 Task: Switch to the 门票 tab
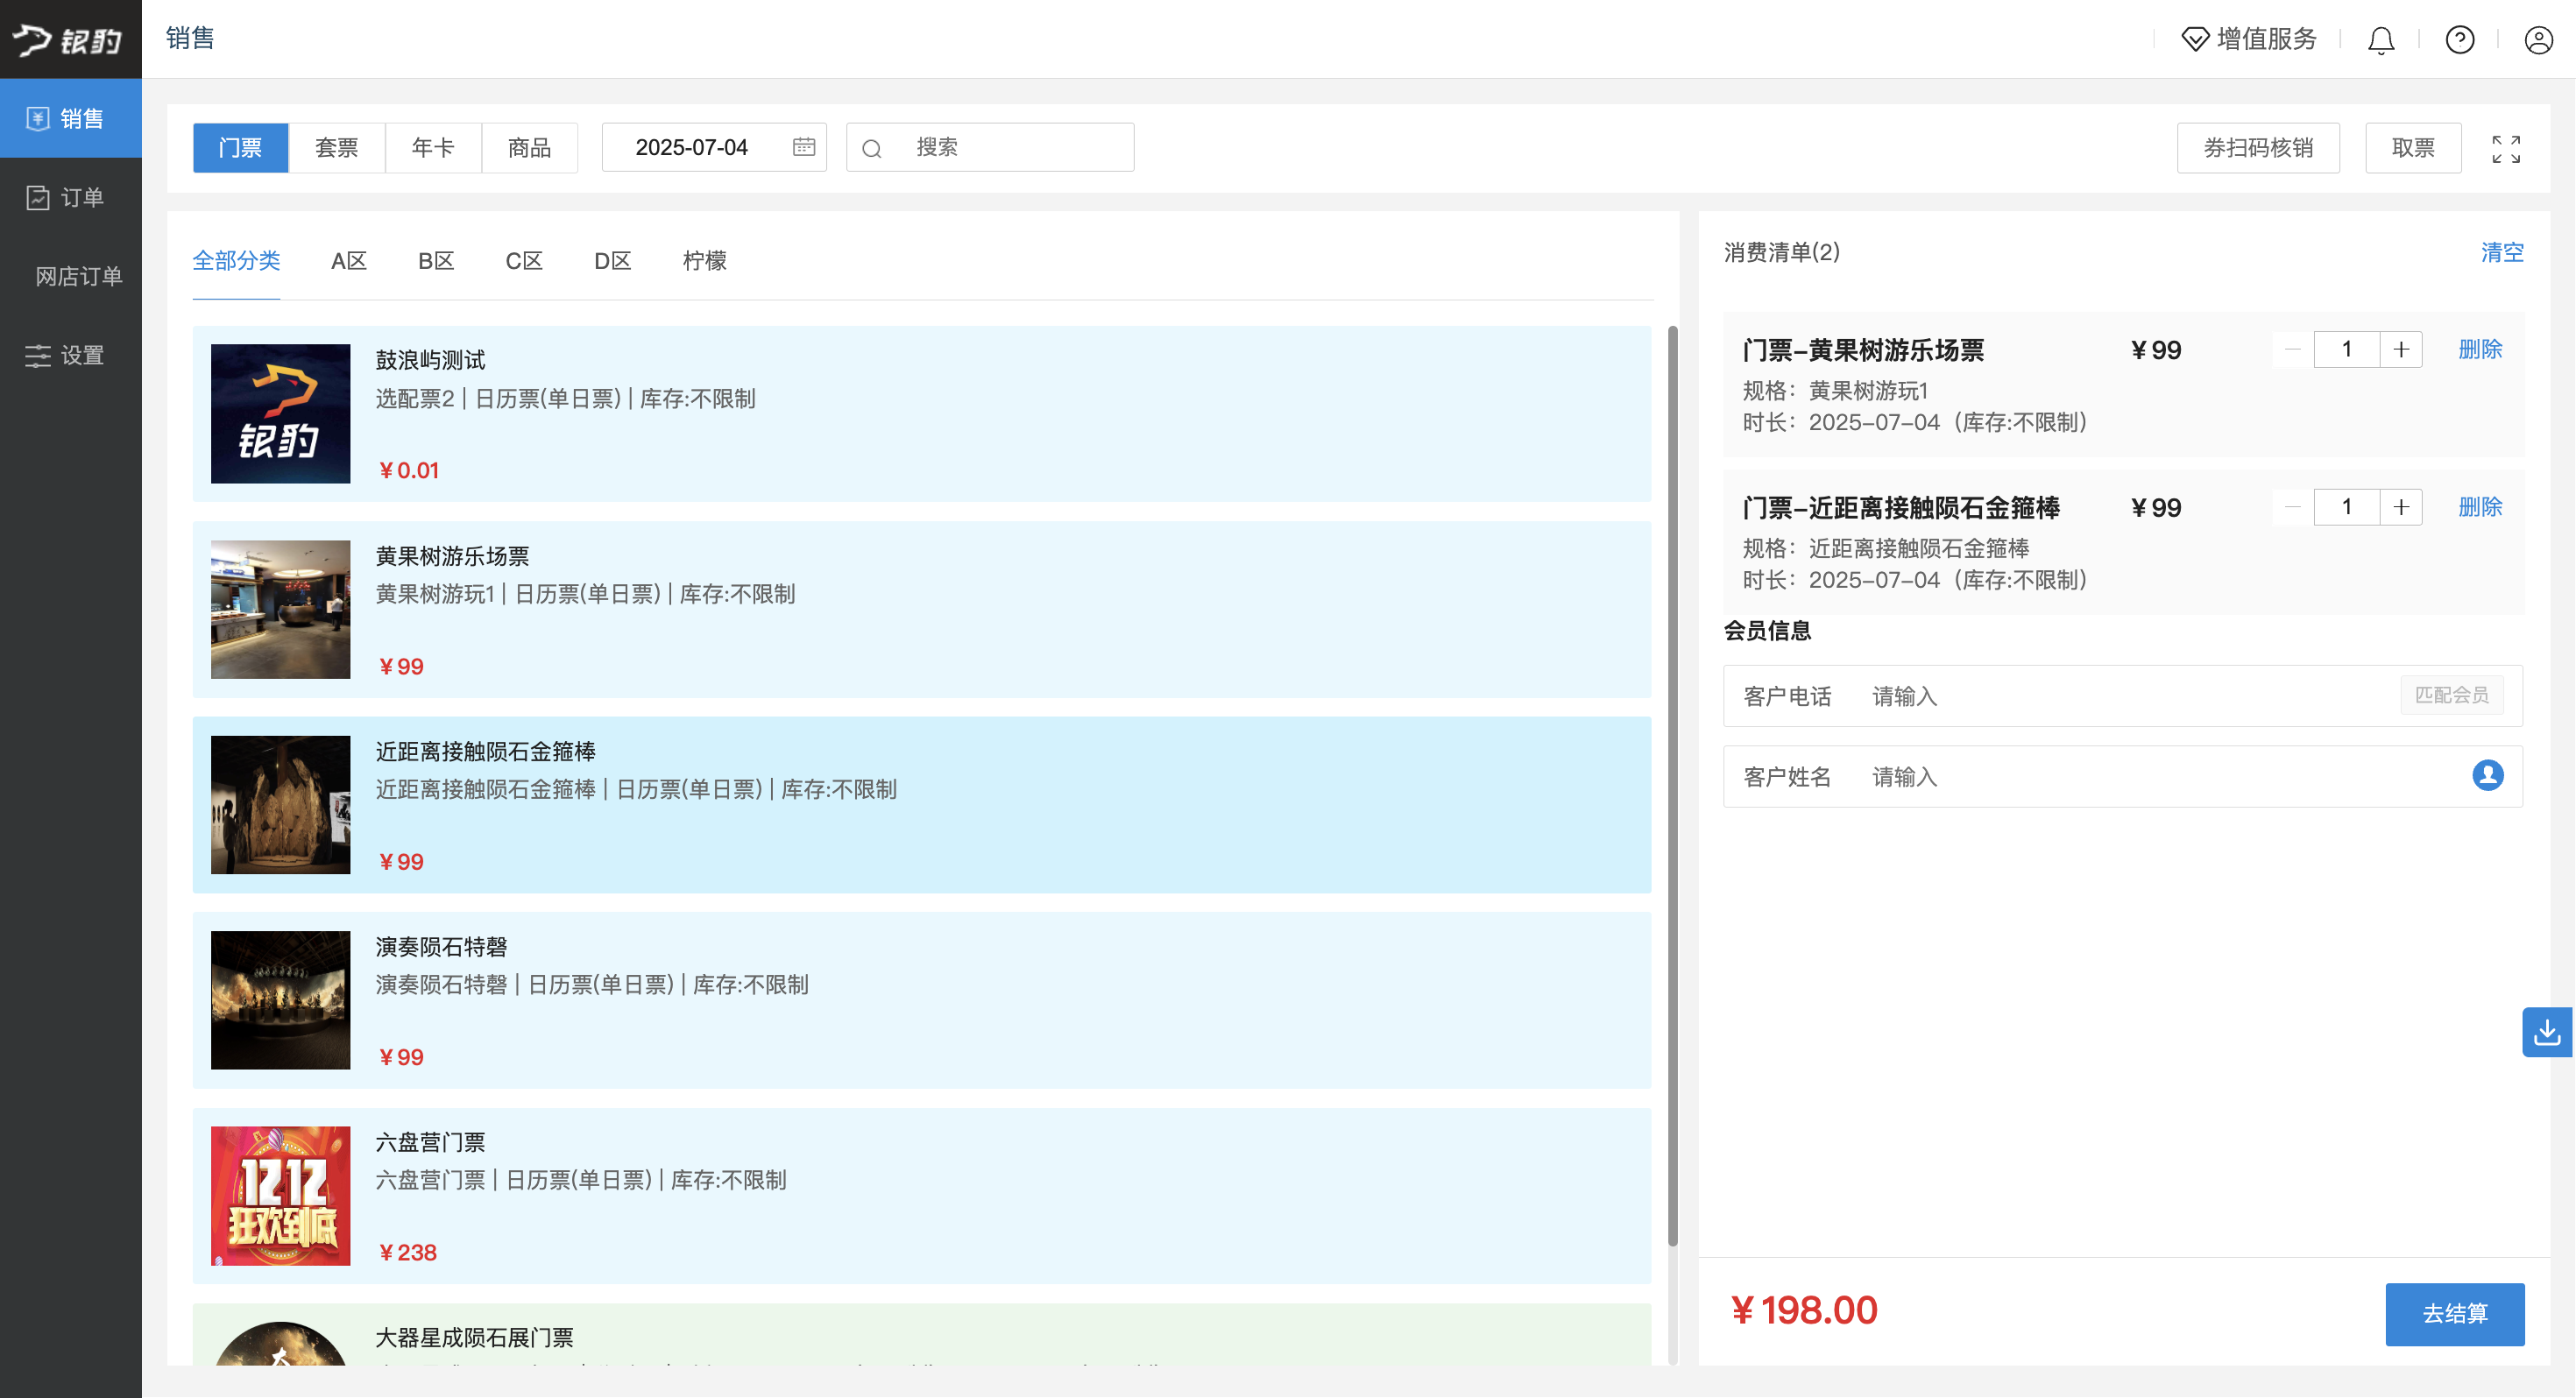240,148
